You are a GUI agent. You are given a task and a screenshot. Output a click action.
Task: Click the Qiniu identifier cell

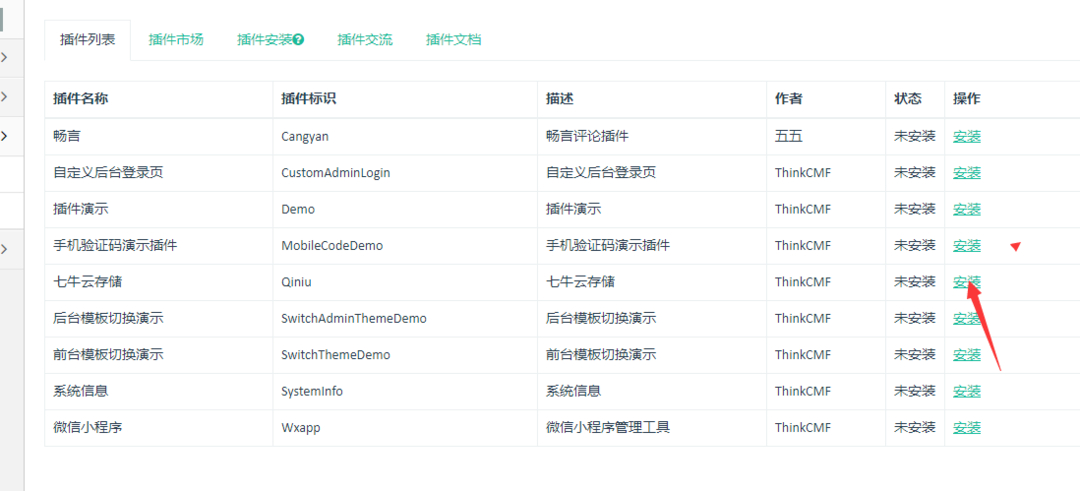[298, 282]
